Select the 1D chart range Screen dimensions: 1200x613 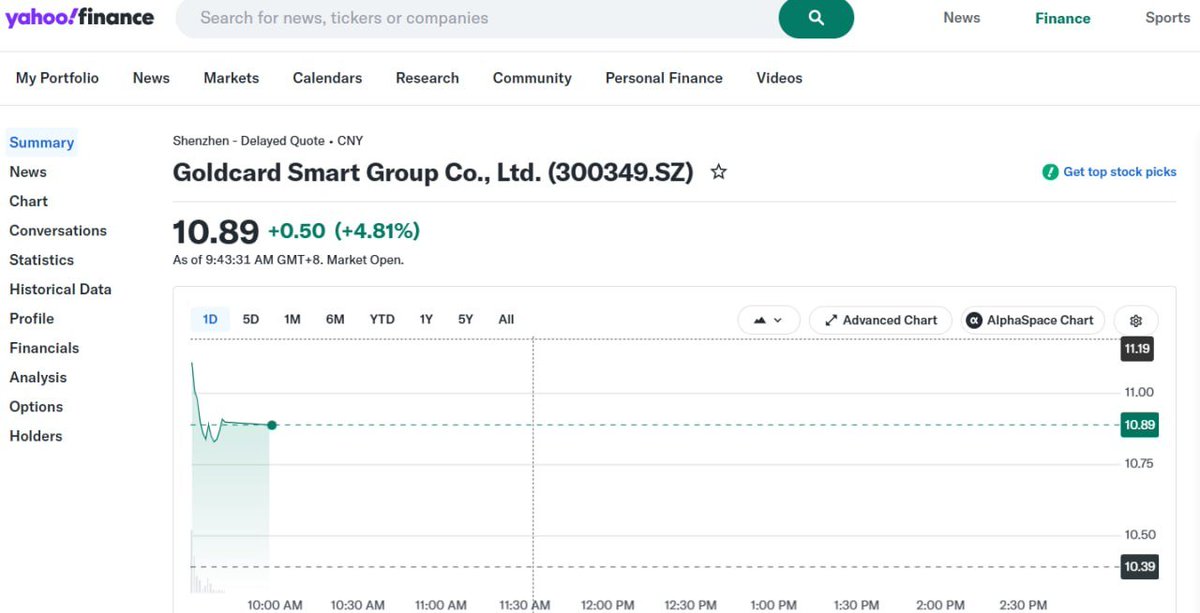(210, 319)
